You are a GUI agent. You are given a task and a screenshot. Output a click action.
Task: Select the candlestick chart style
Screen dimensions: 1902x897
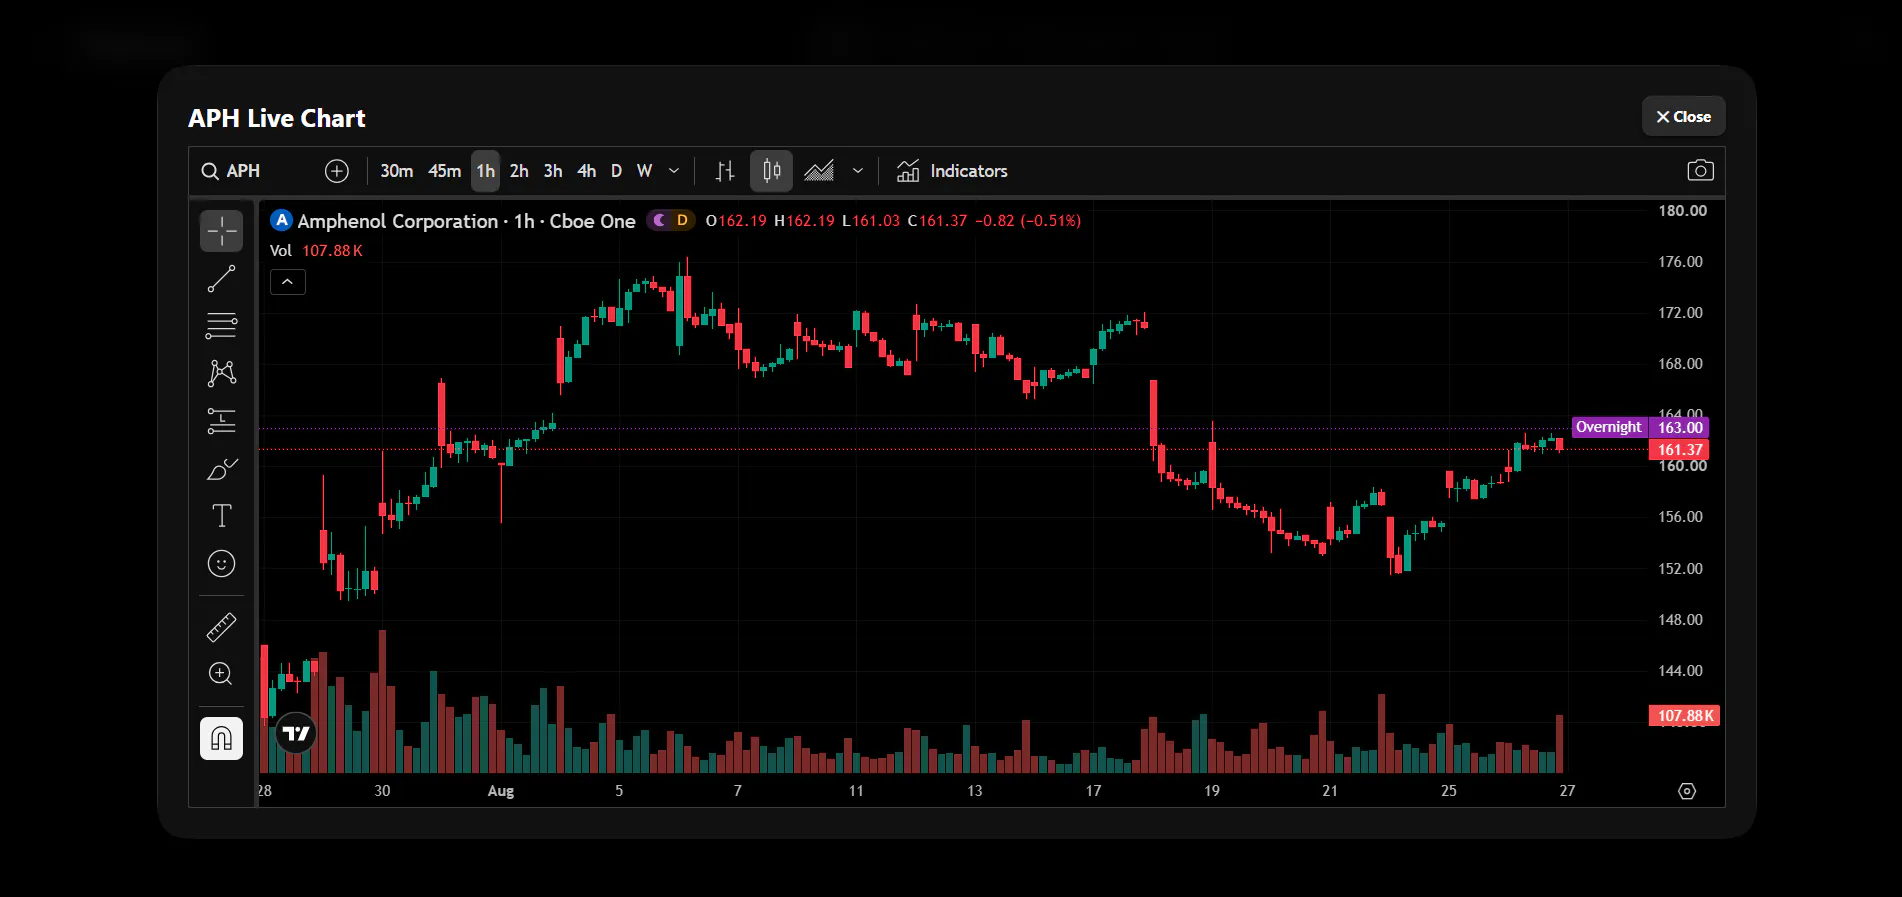(771, 171)
